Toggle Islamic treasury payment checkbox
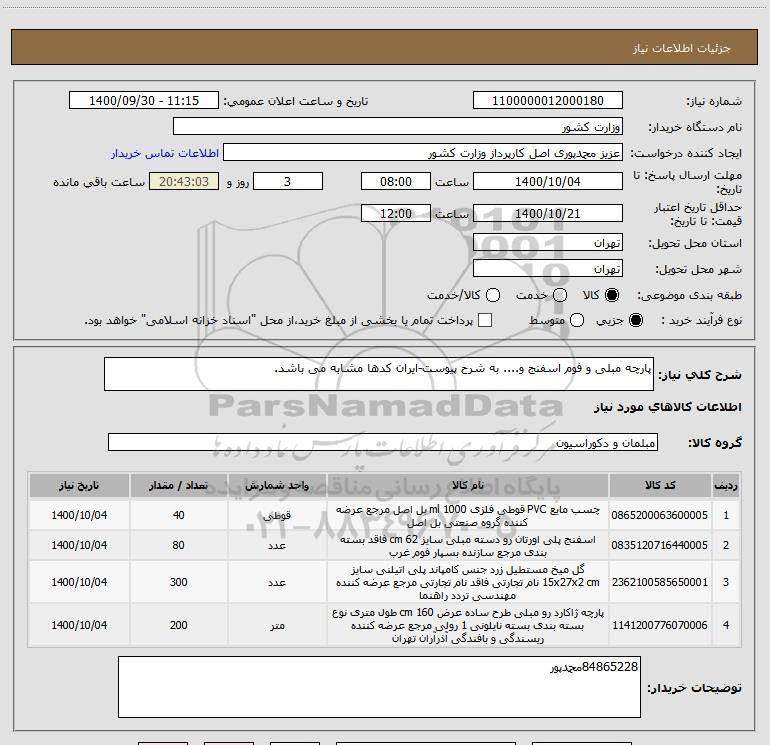 pyautogui.click(x=485, y=320)
